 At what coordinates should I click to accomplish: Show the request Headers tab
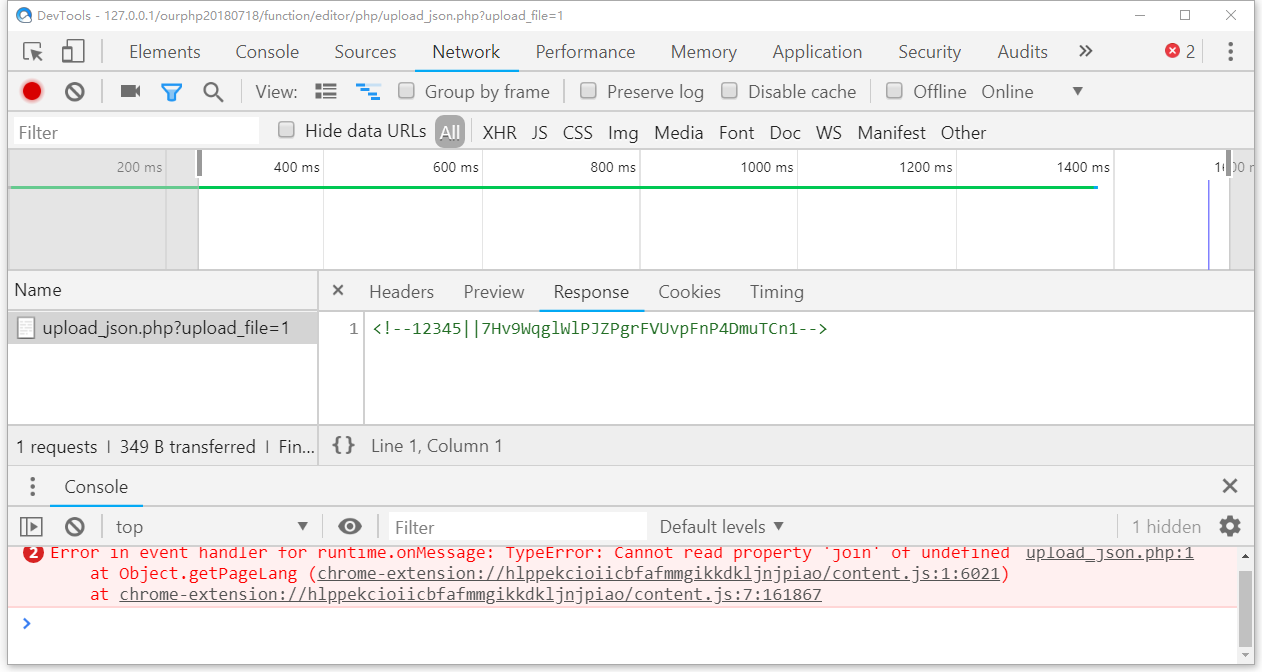click(401, 291)
